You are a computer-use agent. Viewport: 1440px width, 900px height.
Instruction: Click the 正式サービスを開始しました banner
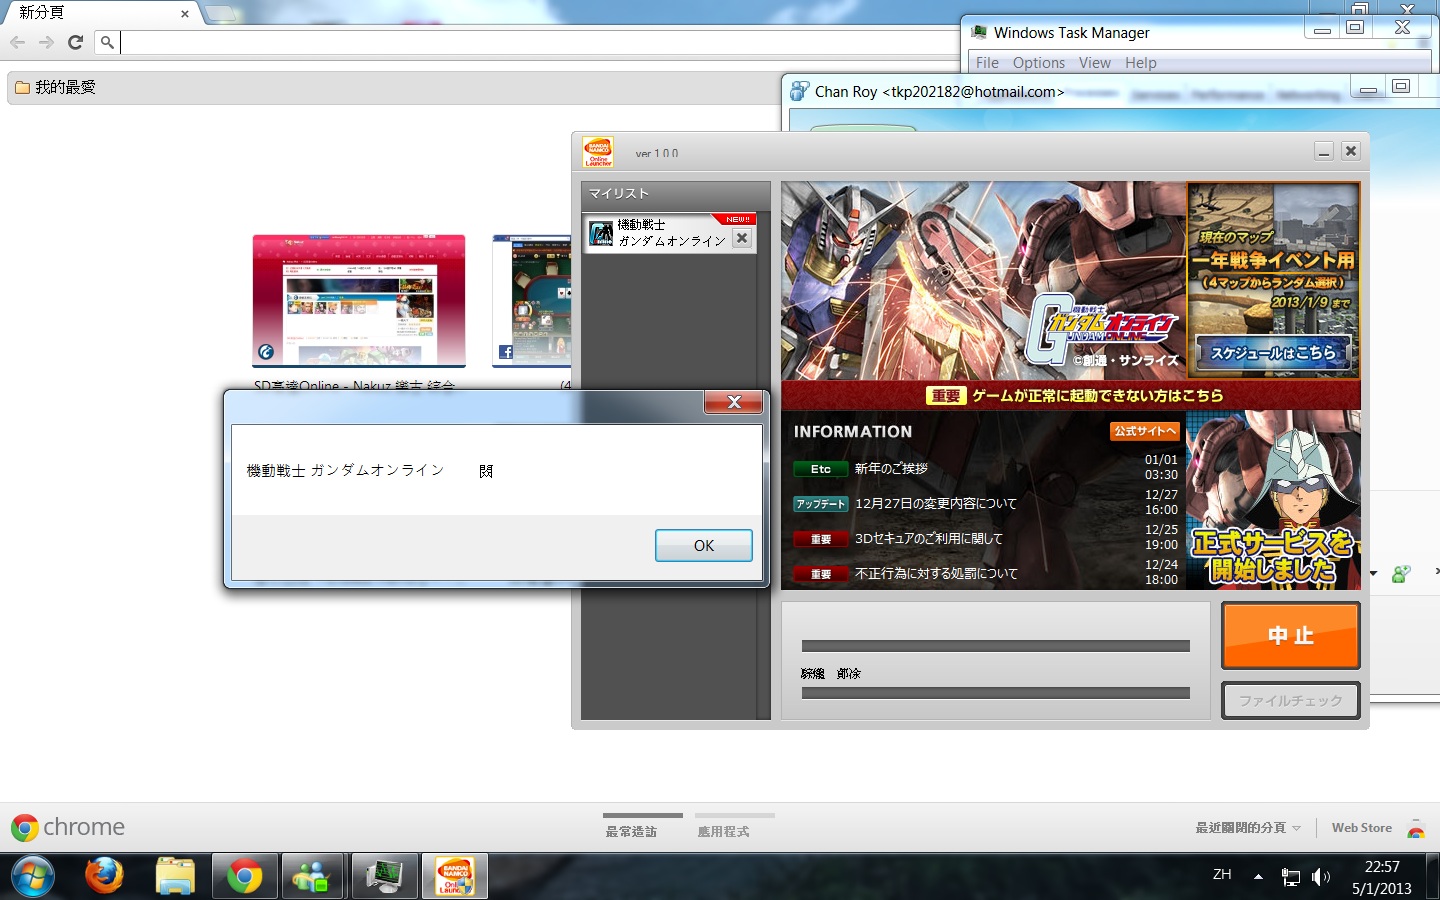tap(1273, 500)
